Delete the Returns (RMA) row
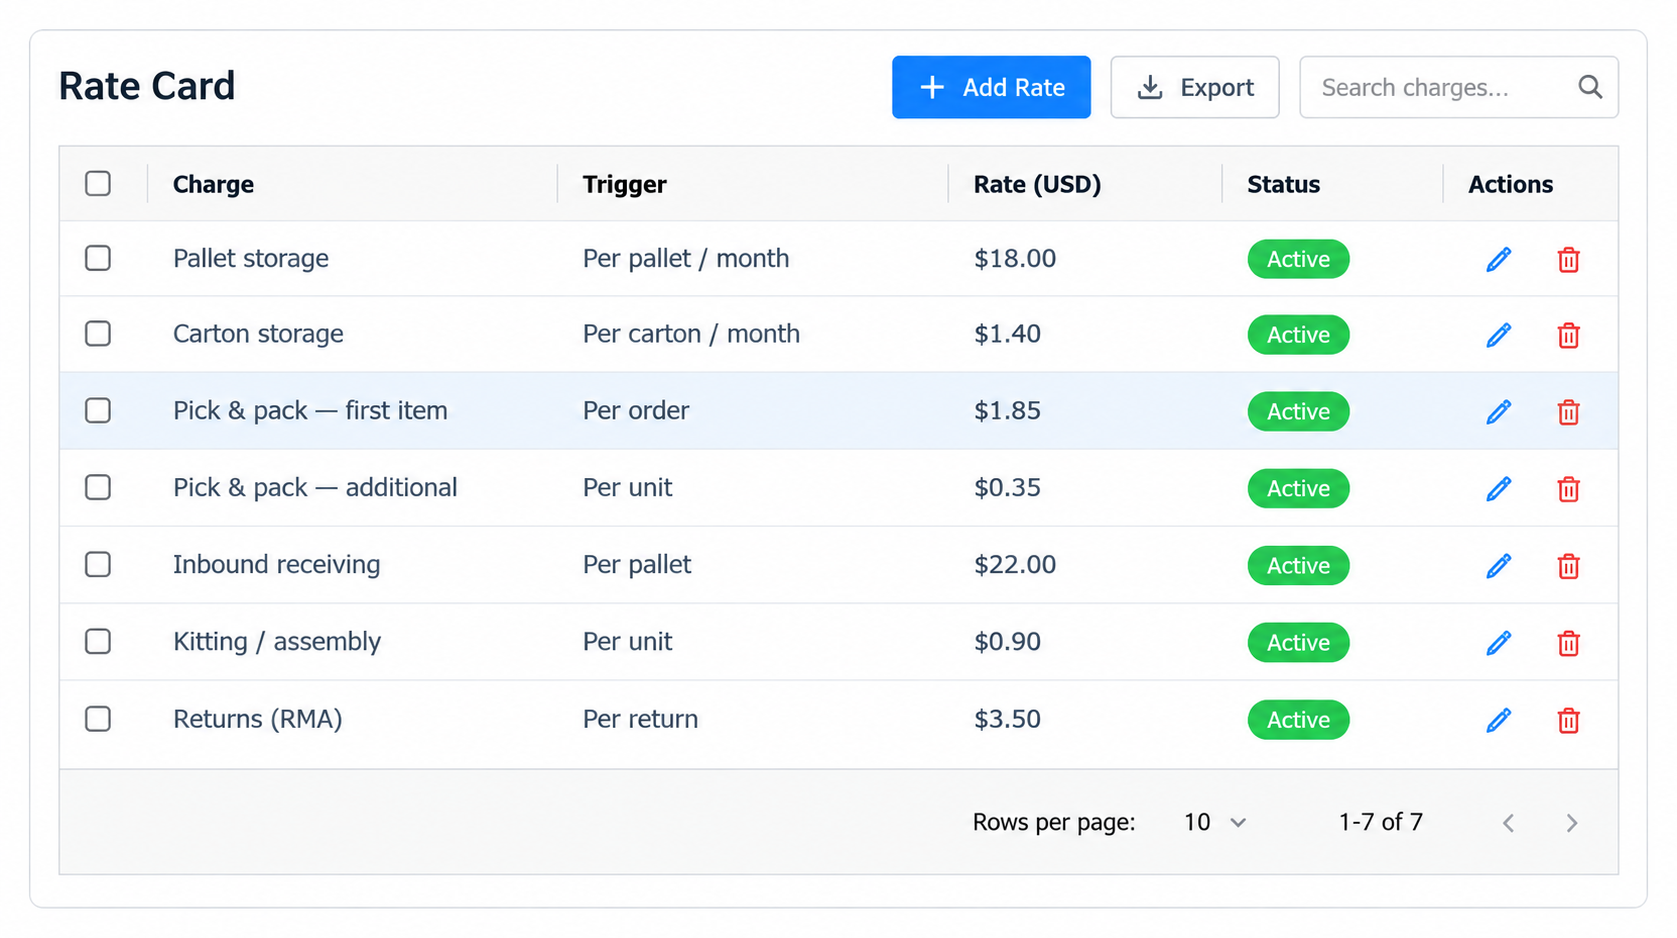This screenshot has height=938, width=1677. point(1568,719)
